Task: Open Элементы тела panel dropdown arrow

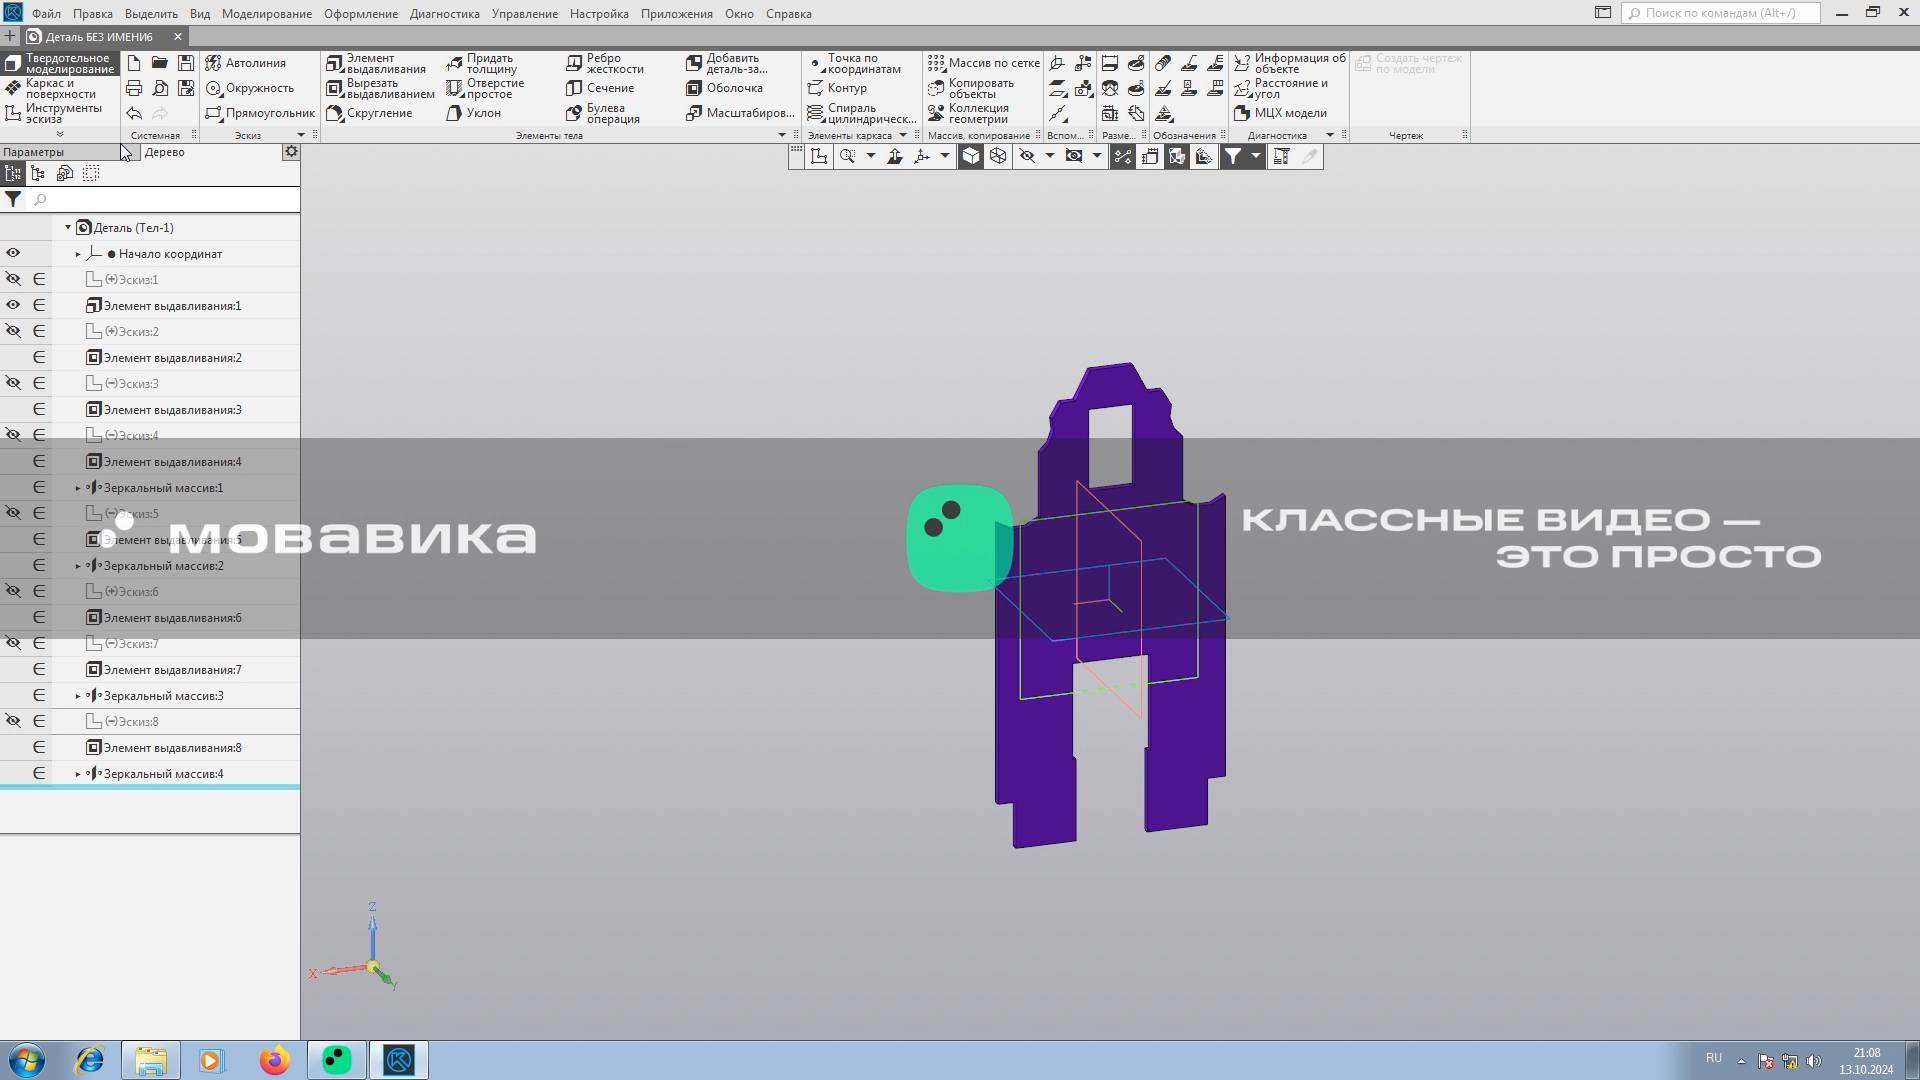Action: 782,135
